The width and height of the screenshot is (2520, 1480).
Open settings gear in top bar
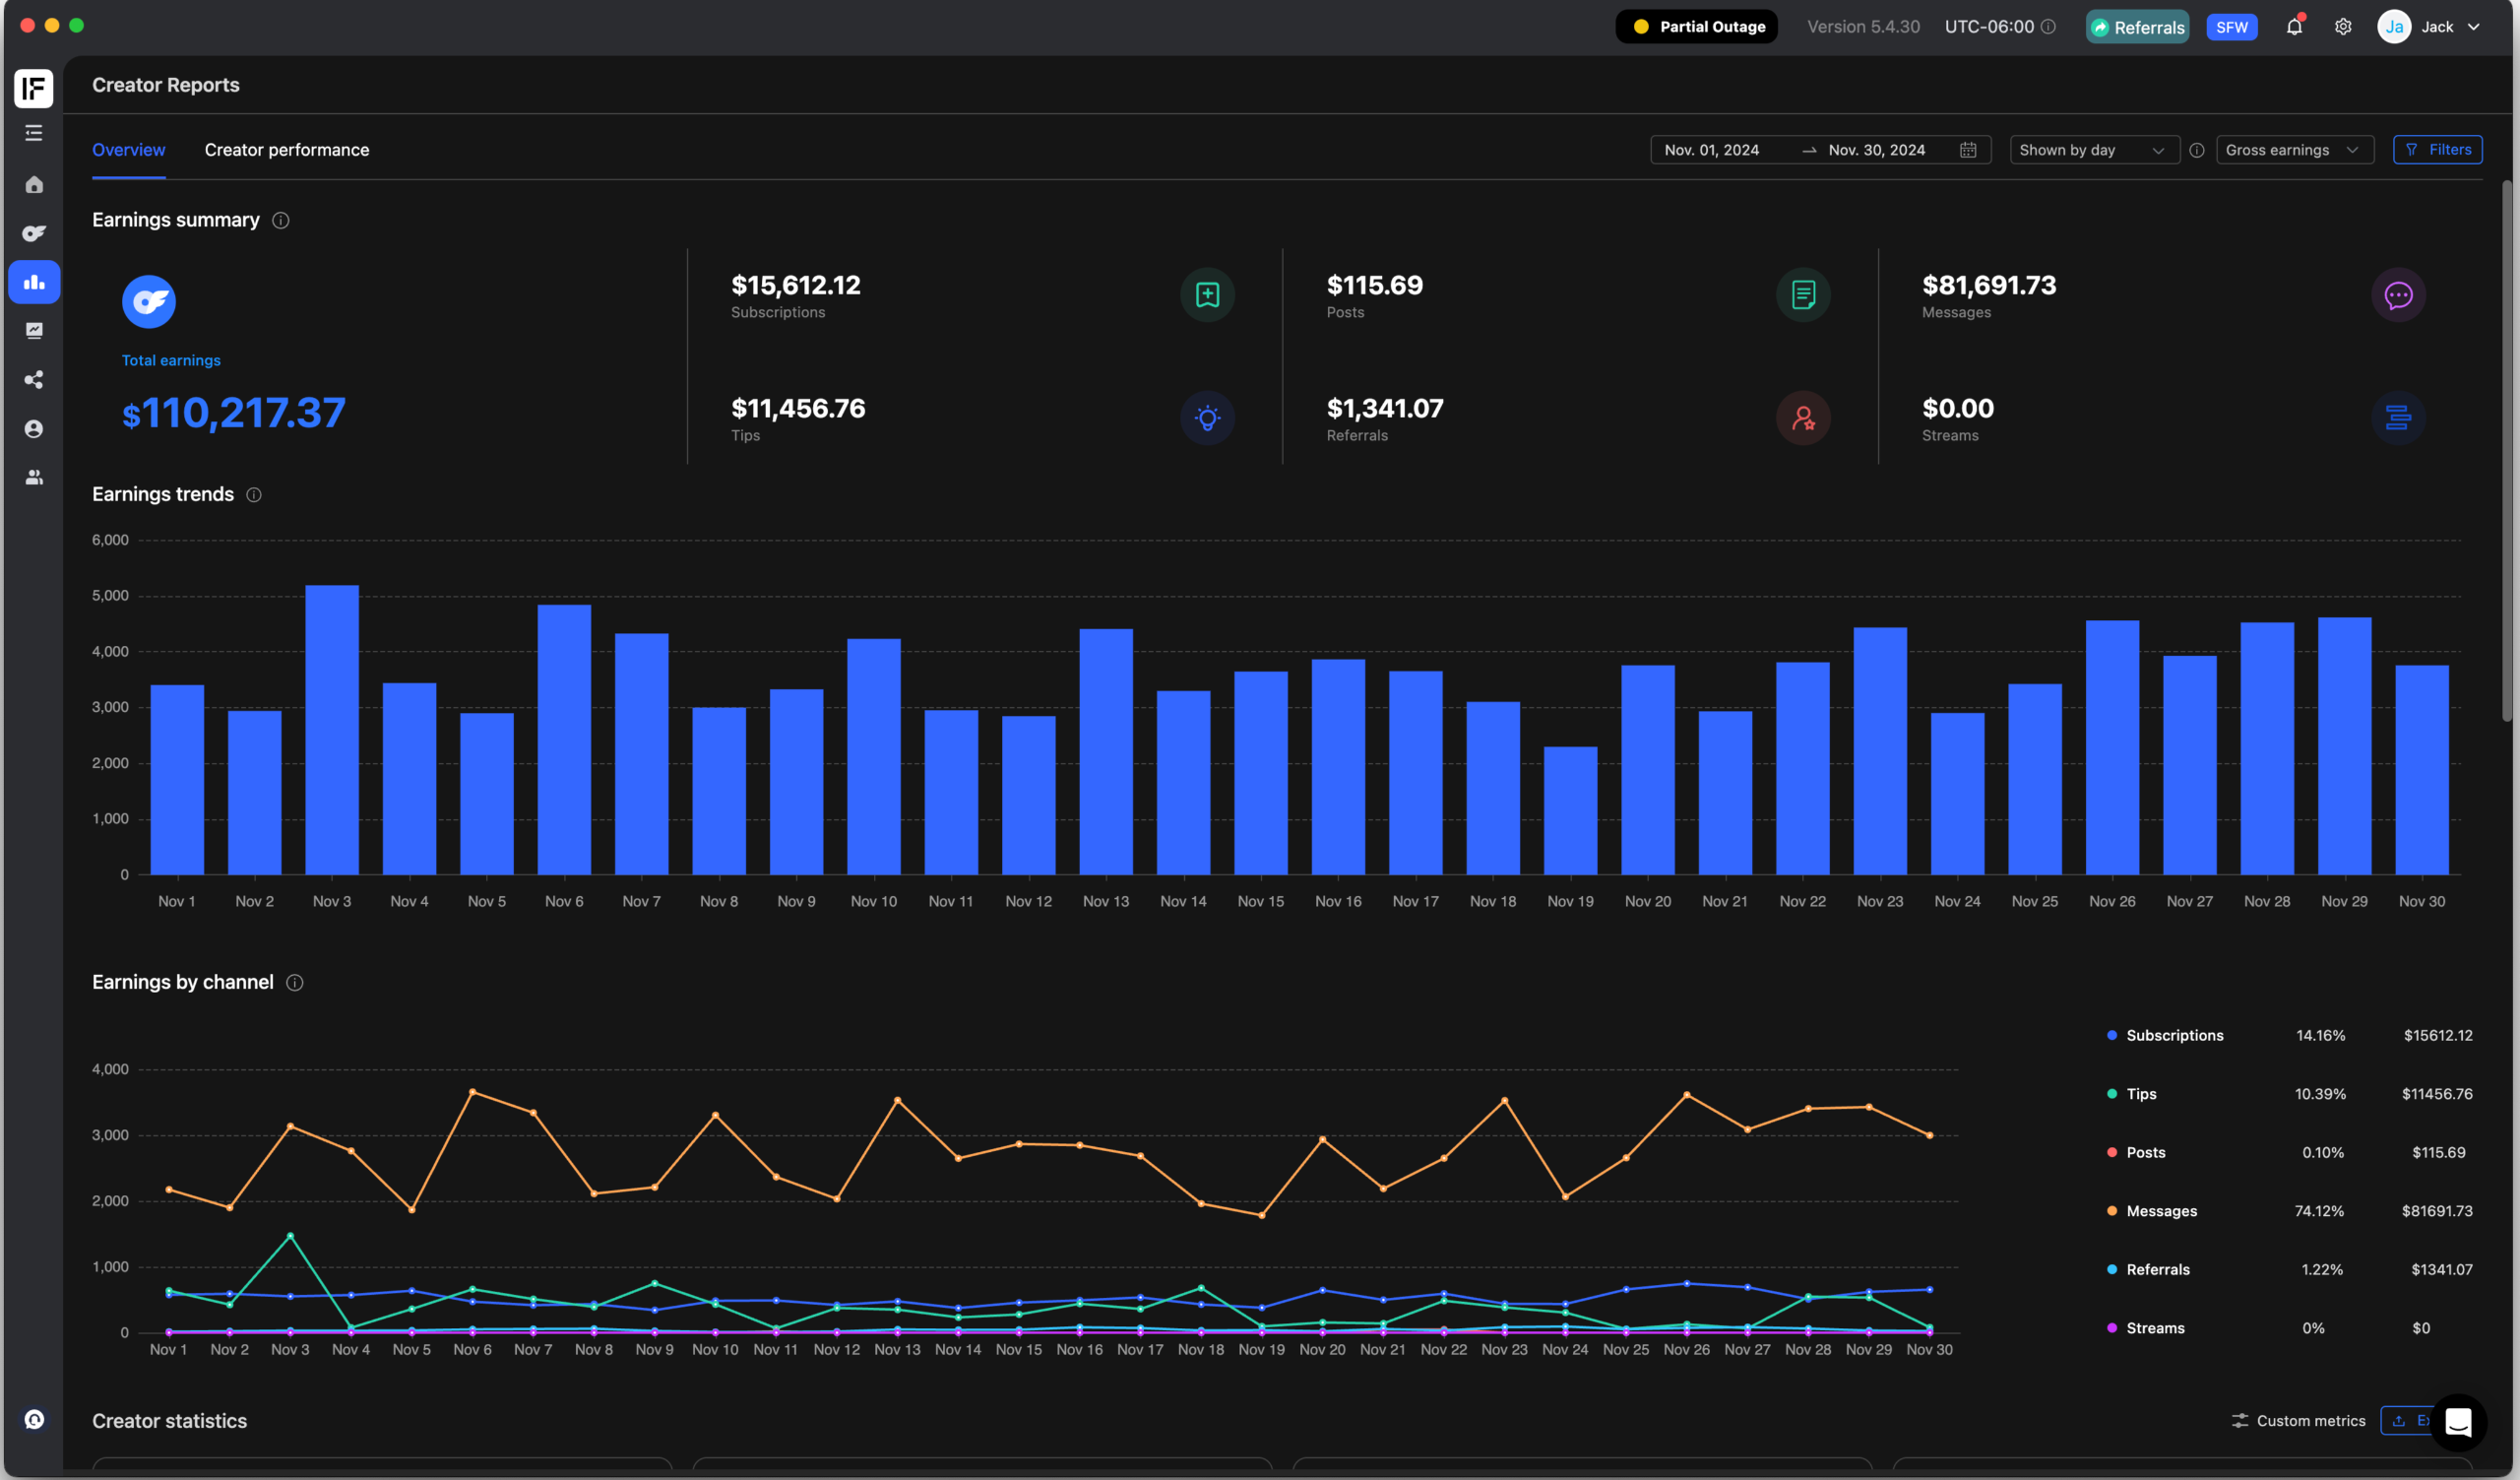pos(2343,27)
